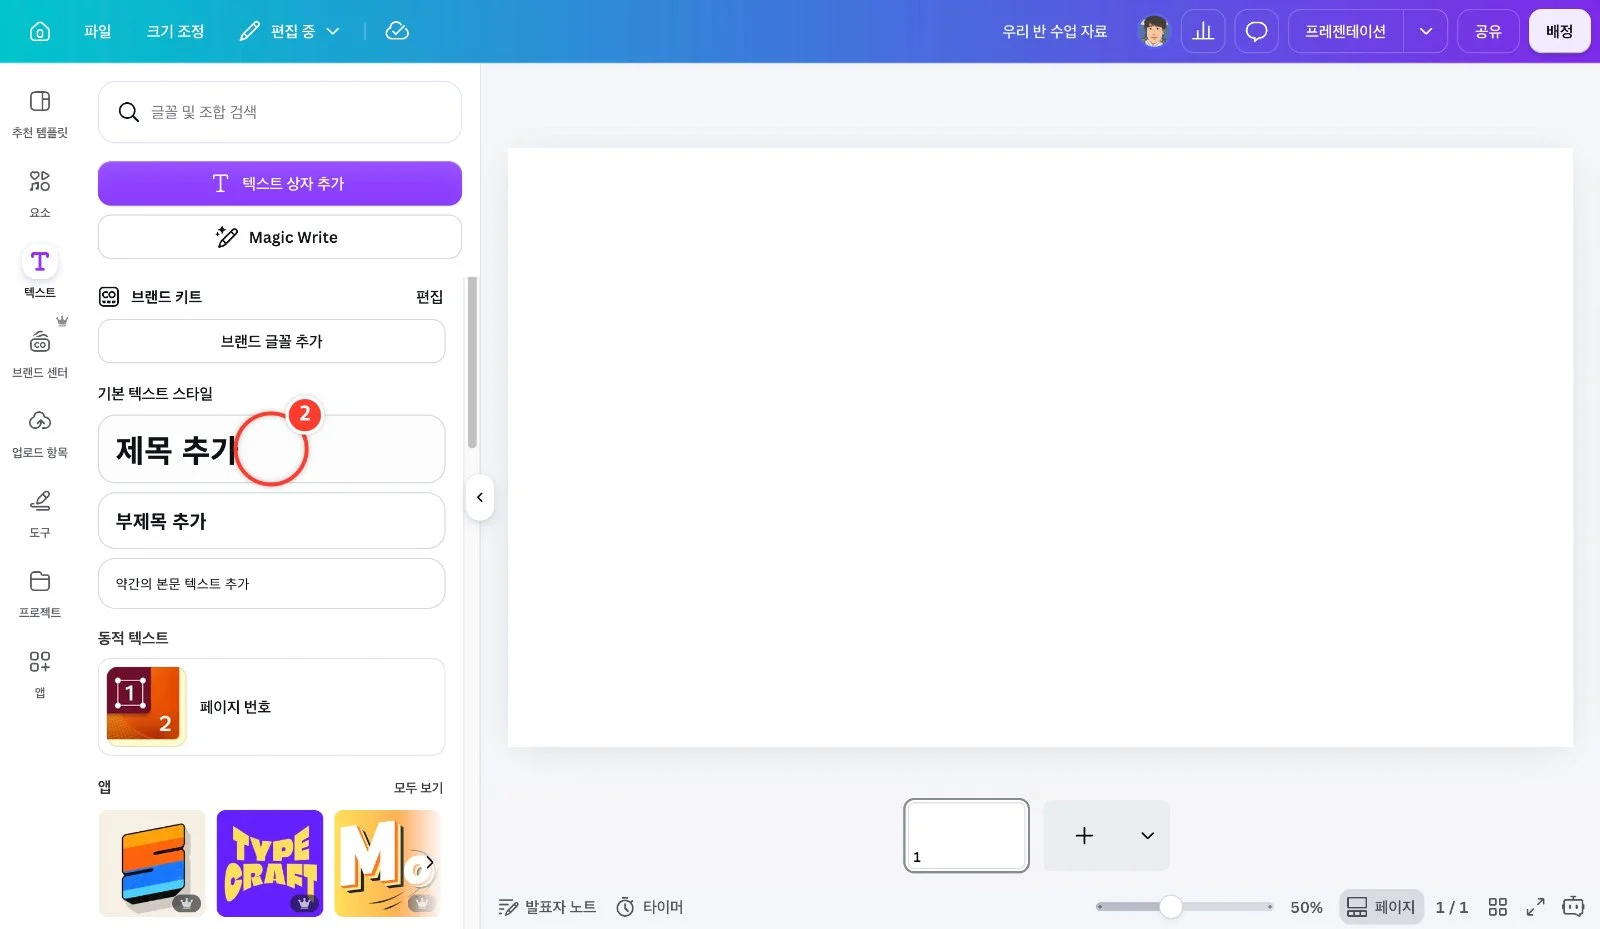Image resolution: width=1600 pixels, height=929 pixels.
Task: Add 약간의 본문 텍스트 추가 body text
Action: tap(272, 584)
